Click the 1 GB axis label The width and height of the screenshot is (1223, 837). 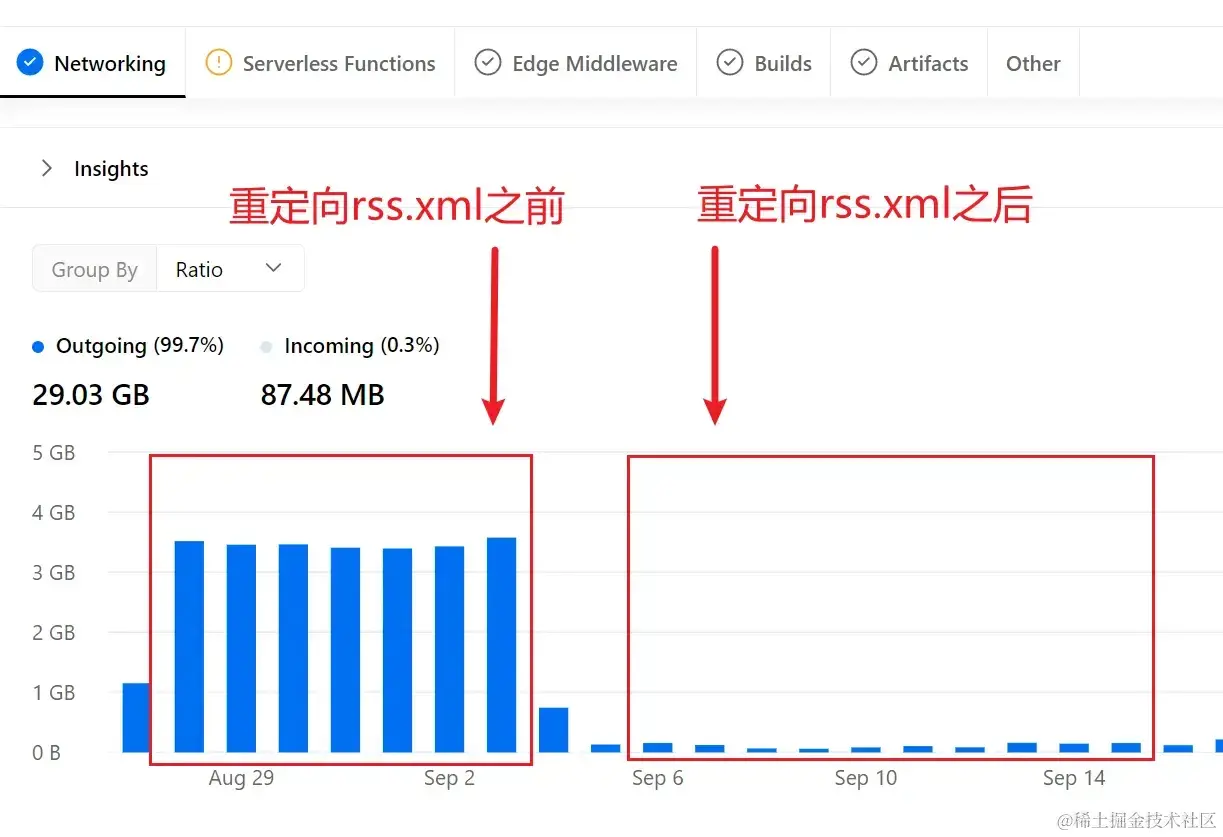coord(54,693)
